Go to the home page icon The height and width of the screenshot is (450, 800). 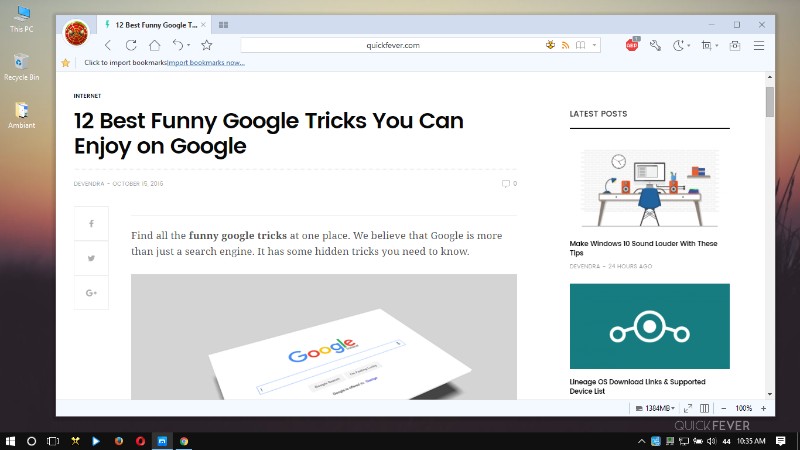[155, 45]
